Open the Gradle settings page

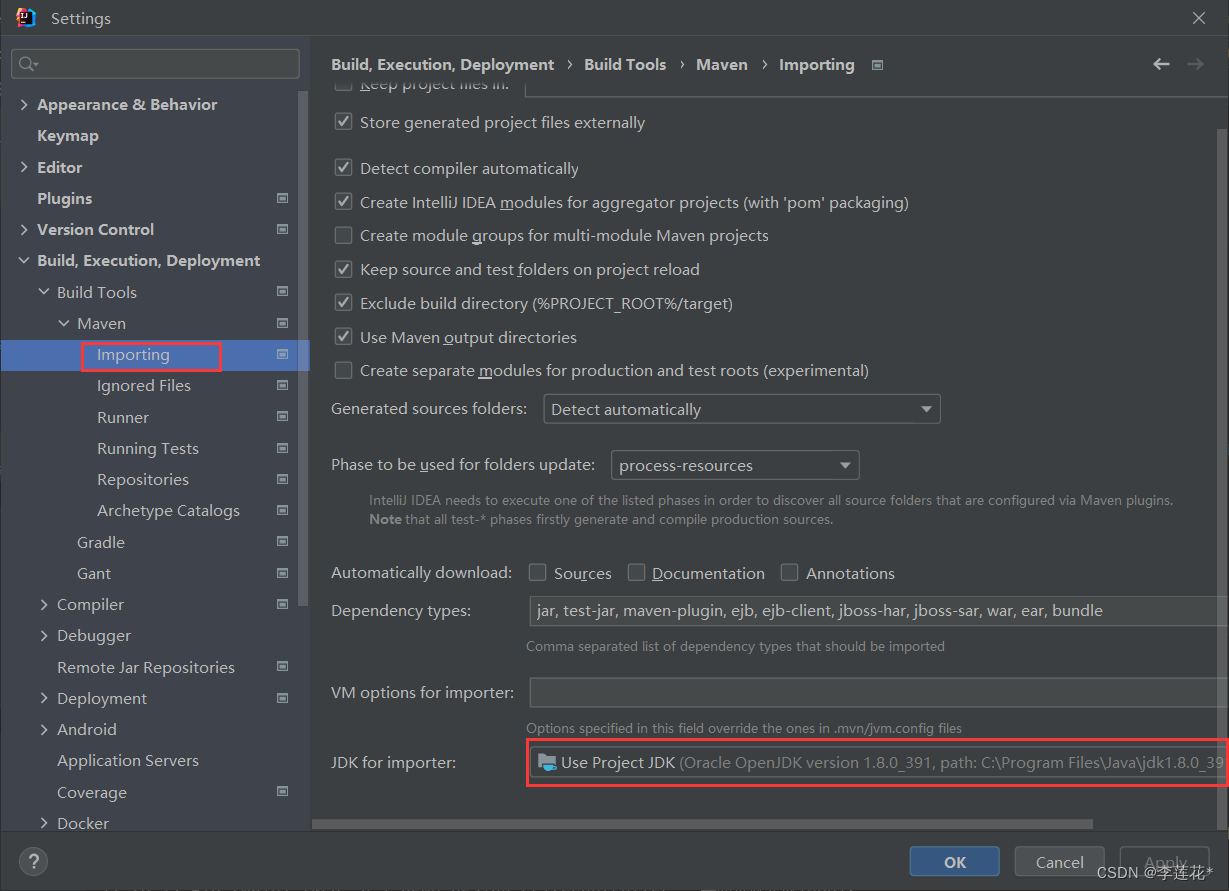pos(101,542)
